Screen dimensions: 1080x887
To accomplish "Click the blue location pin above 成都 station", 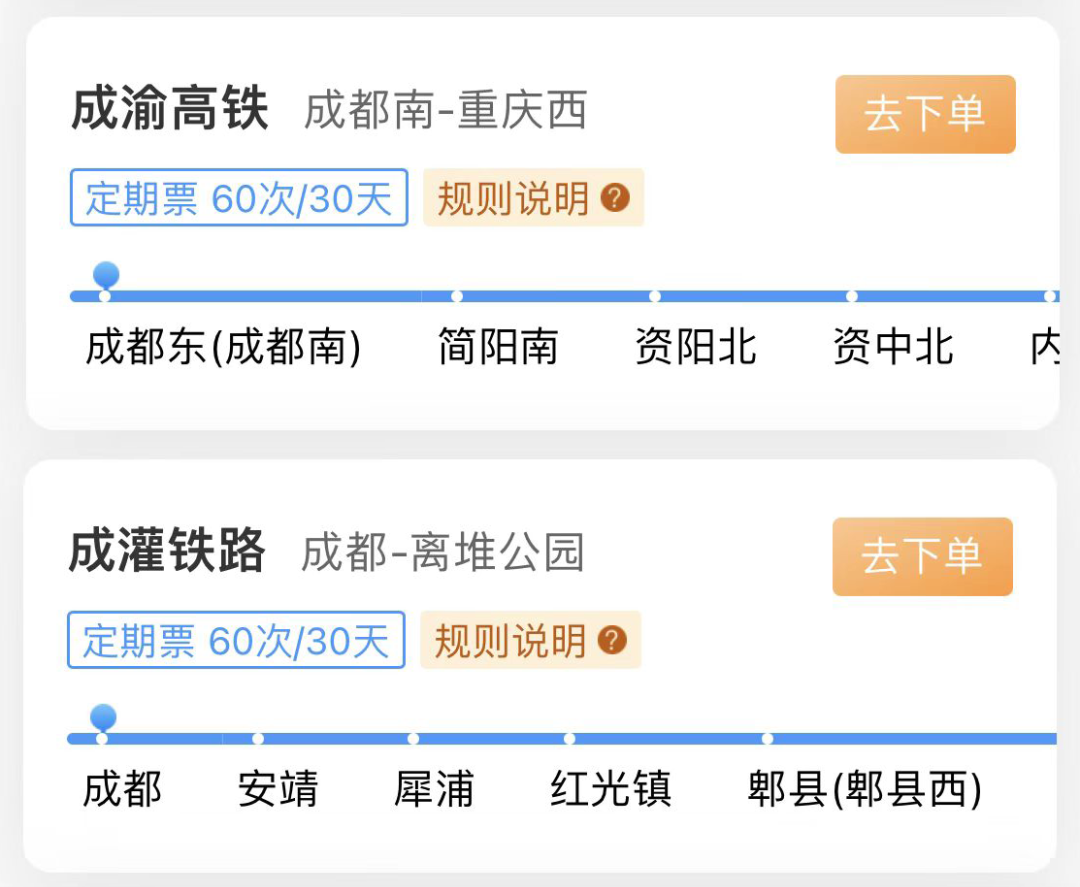I will click(103, 717).
